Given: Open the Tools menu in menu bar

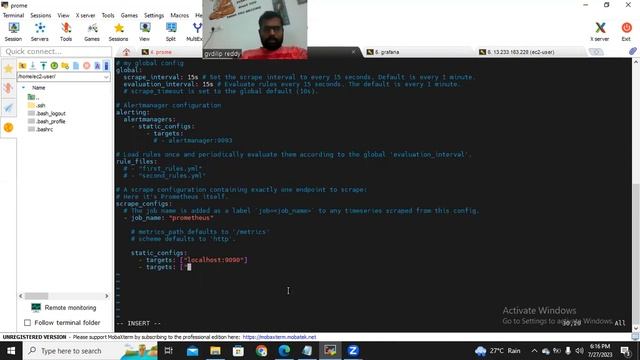Looking at the screenshot, I should click(x=108, y=15).
